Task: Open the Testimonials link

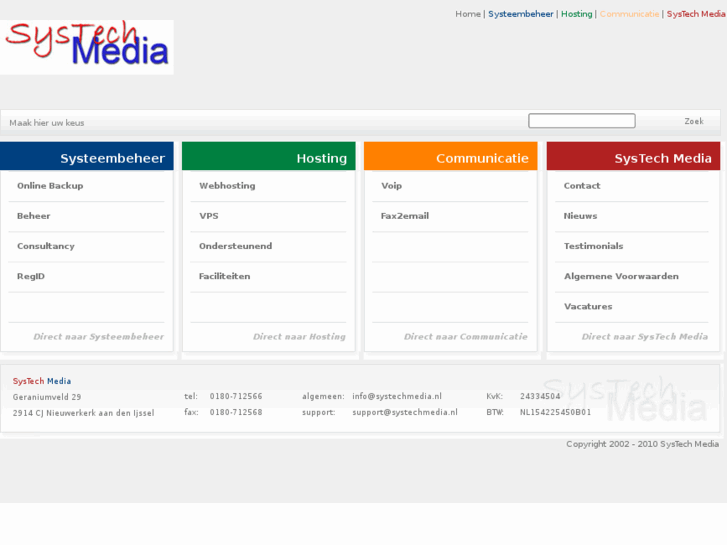Action: tap(593, 246)
